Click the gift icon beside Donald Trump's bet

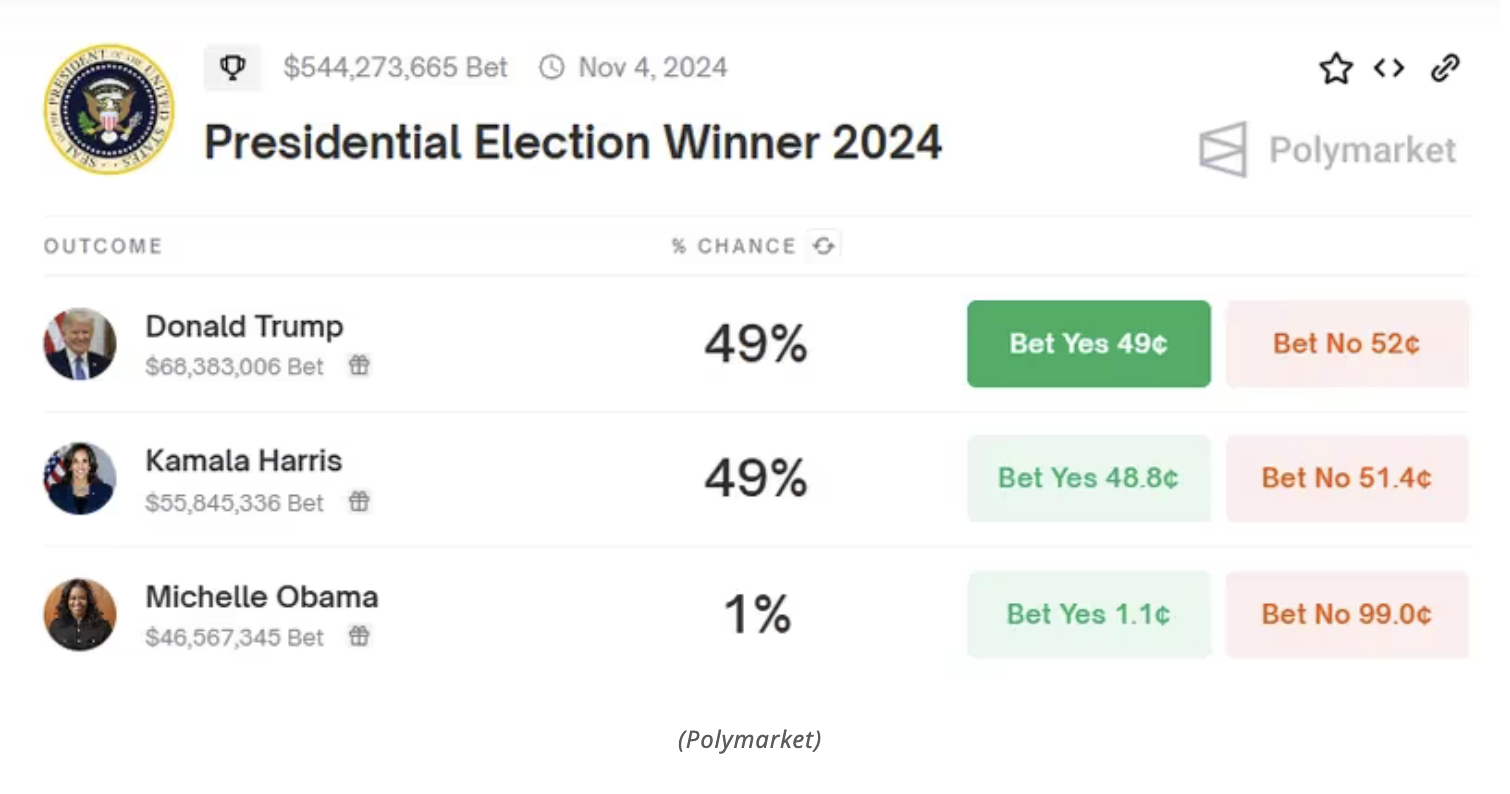(359, 366)
